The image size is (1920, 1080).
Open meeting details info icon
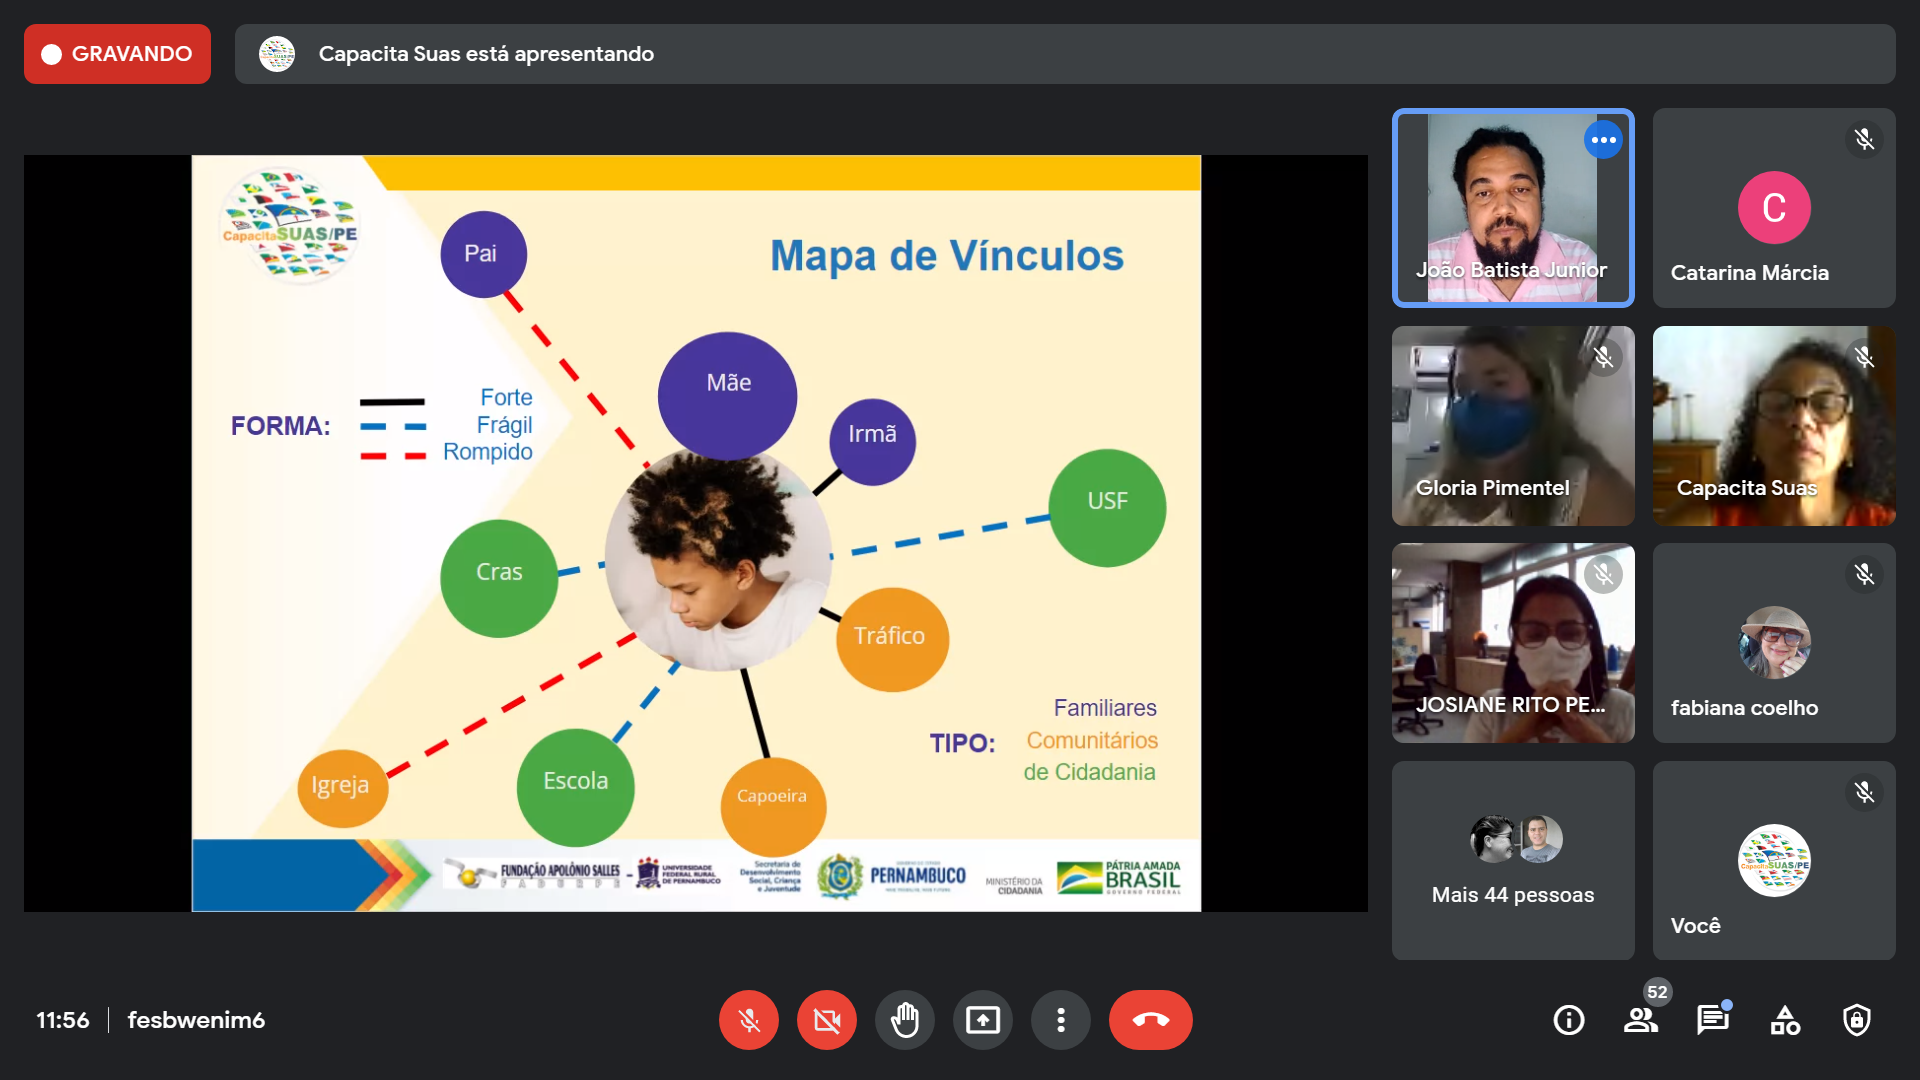[x=1568, y=1020]
